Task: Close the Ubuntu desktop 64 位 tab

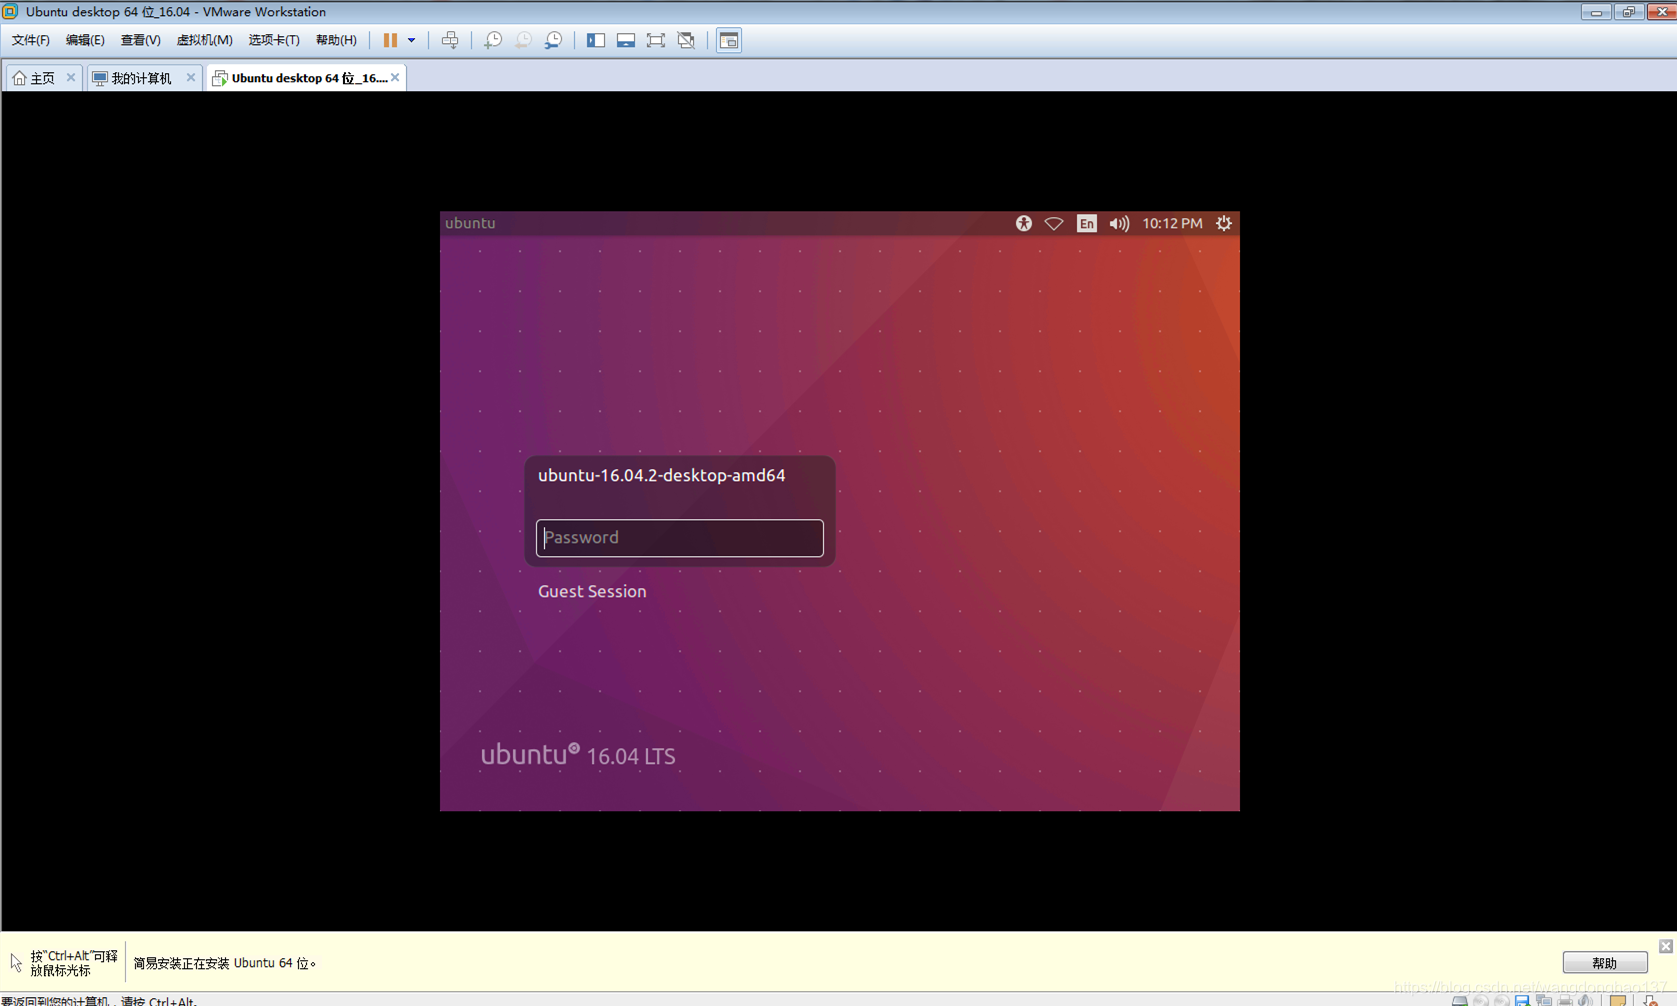Action: (395, 77)
